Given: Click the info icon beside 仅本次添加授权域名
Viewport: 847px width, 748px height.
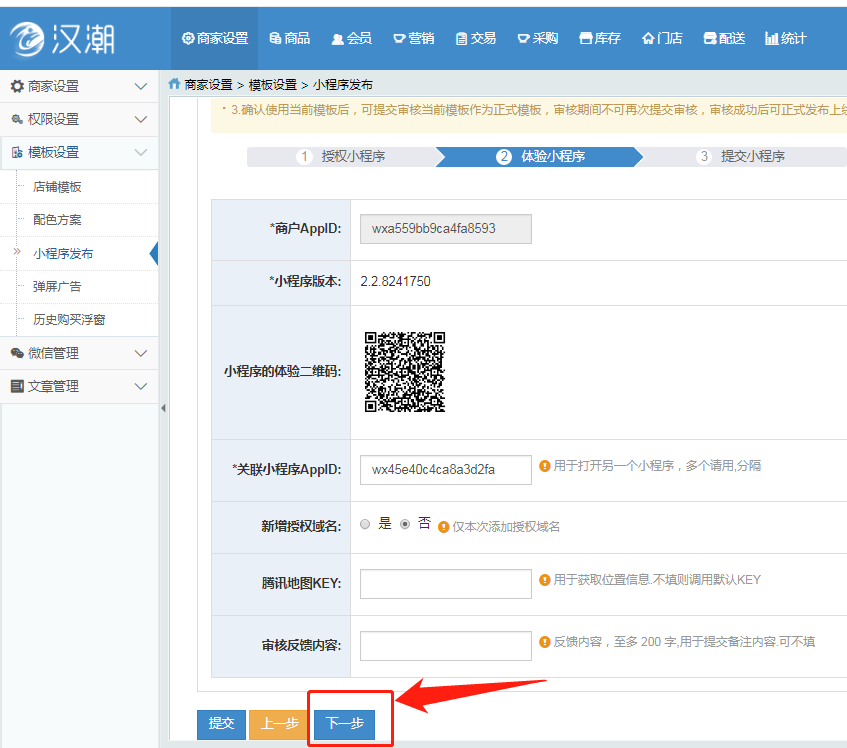Looking at the screenshot, I should coord(443,527).
